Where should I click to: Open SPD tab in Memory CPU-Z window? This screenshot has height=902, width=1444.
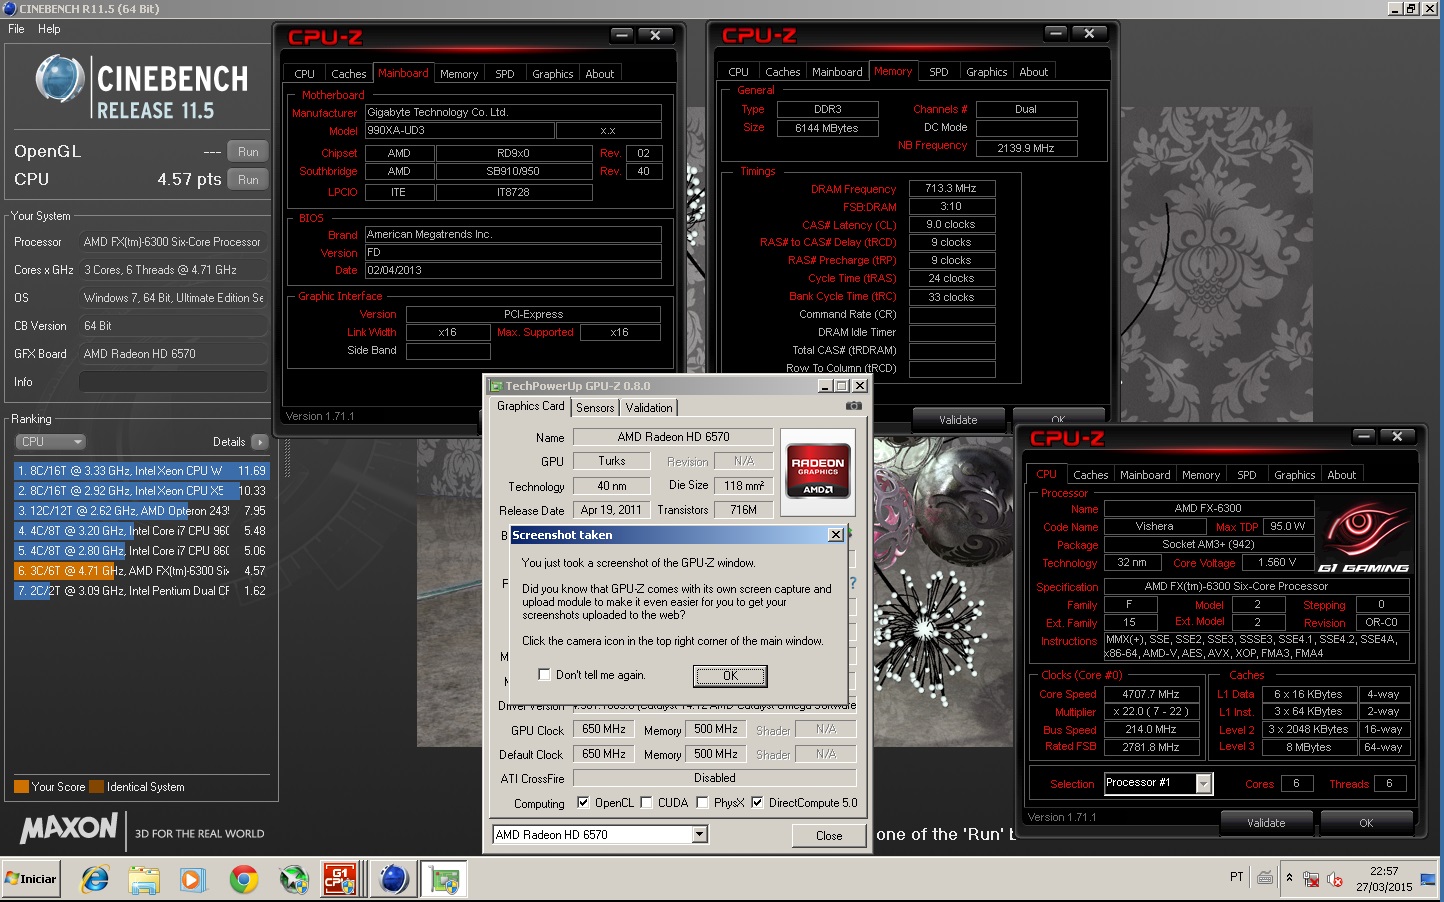tap(938, 72)
